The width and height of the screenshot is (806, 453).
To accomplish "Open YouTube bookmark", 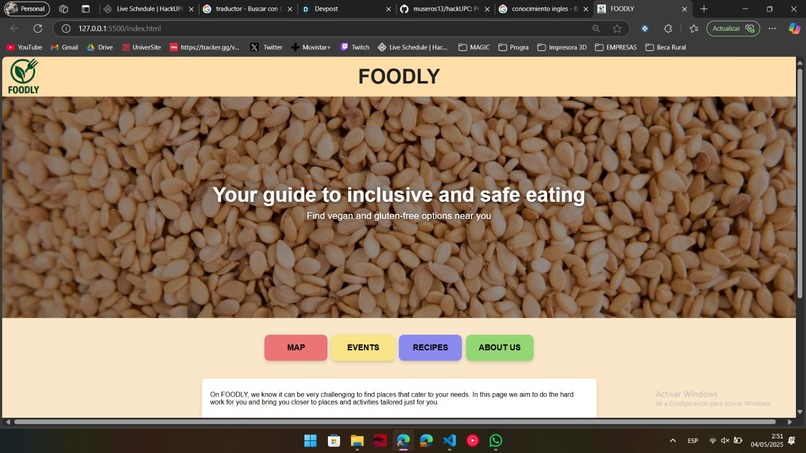I will 24,47.
